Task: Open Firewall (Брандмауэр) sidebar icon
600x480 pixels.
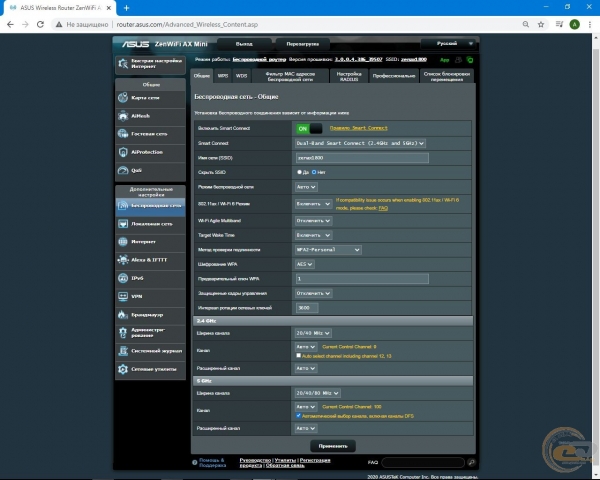Action: pyautogui.click(x=123, y=315)
